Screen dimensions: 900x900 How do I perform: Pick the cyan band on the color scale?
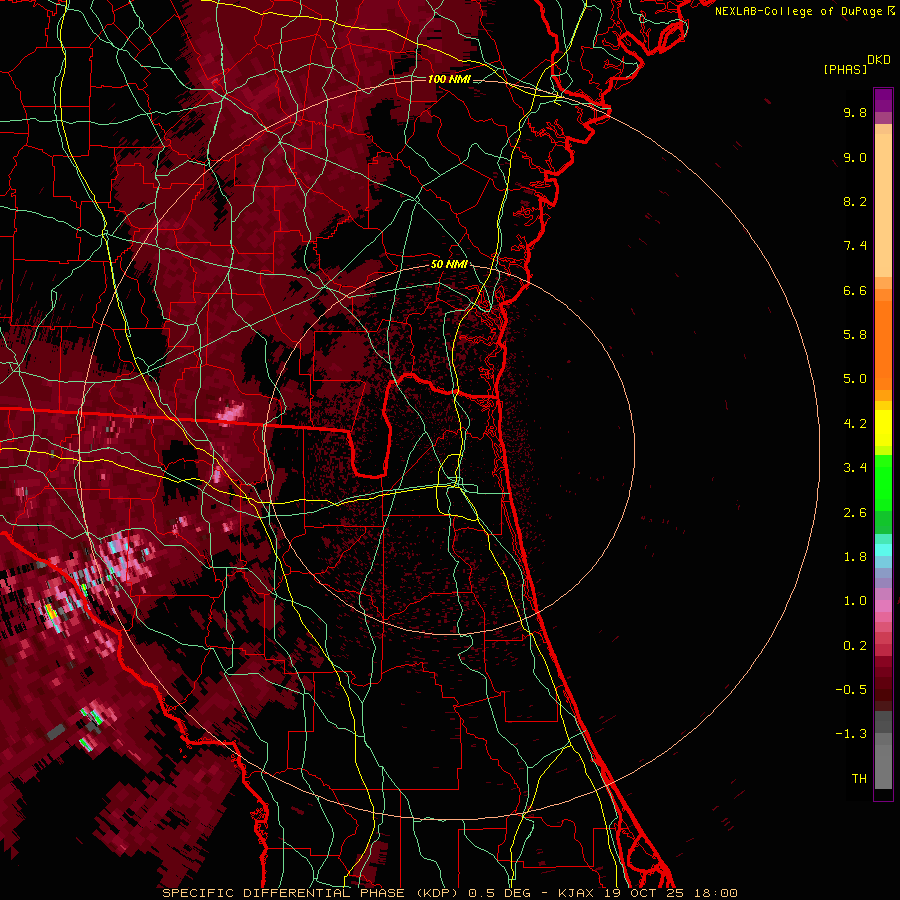coord(883,550)
